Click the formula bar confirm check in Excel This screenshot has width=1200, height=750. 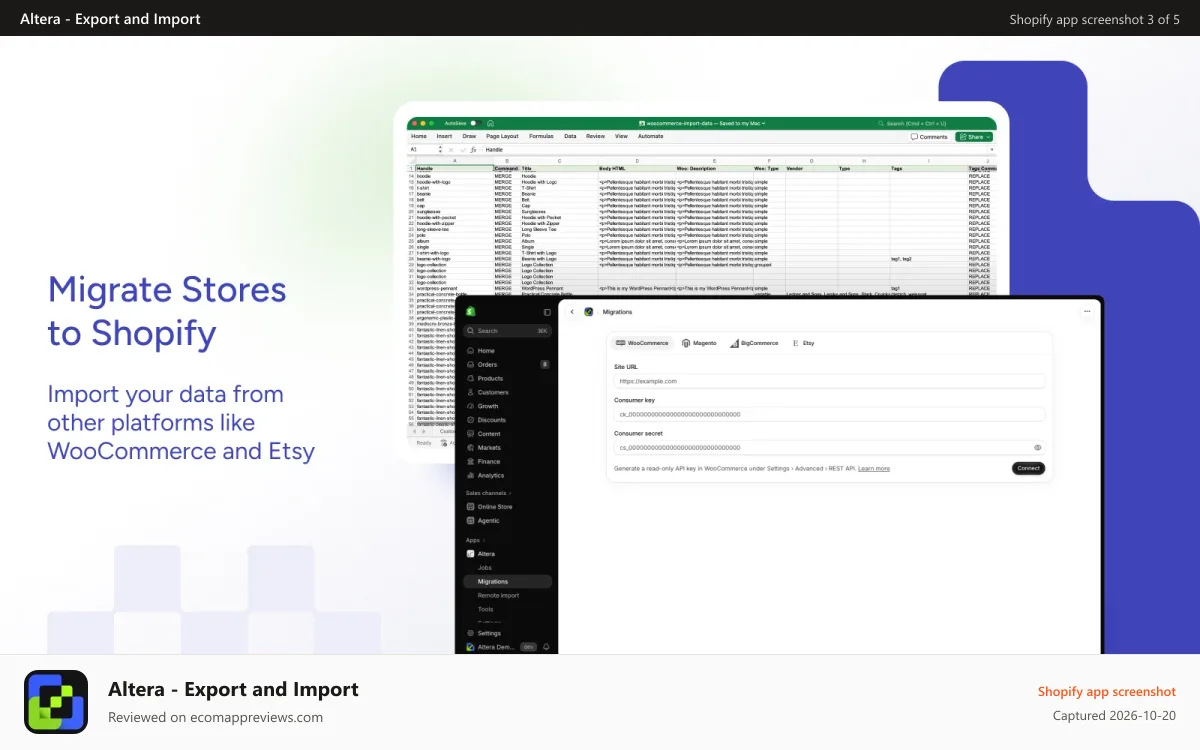coord(462,149)
